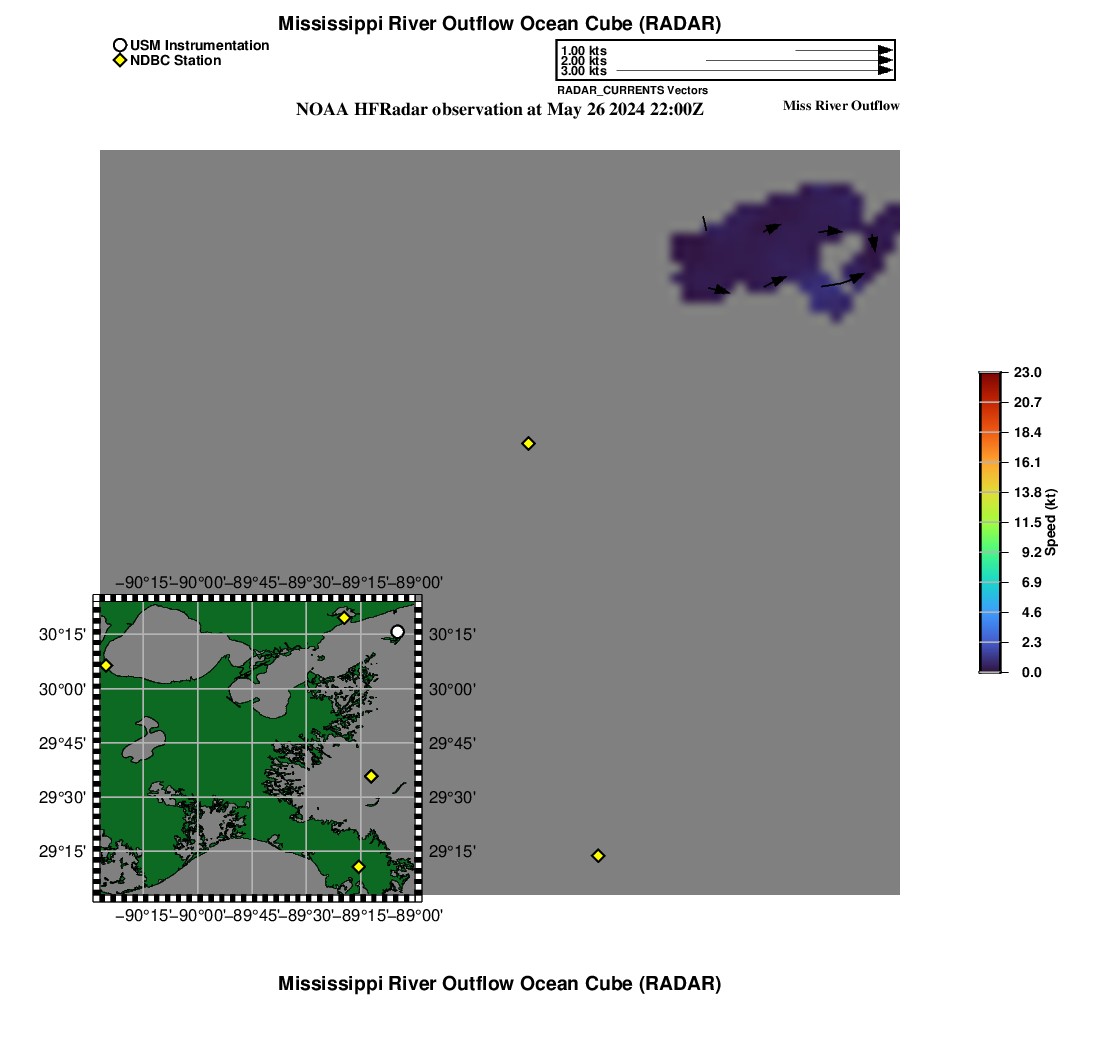The width and height of the screenshot is (1100, 1050).
Task: Select the bottommost NDBC diamond in the inset map
Action: point(358,866)
